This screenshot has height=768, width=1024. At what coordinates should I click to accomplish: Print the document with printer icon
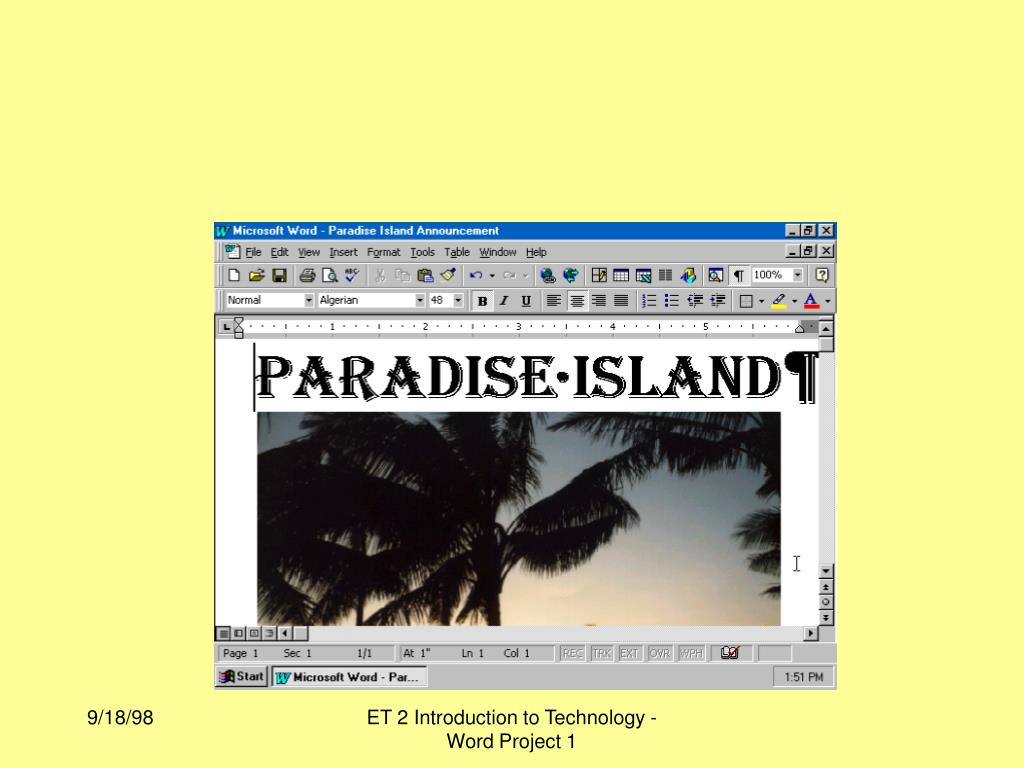tap(308, 276)
